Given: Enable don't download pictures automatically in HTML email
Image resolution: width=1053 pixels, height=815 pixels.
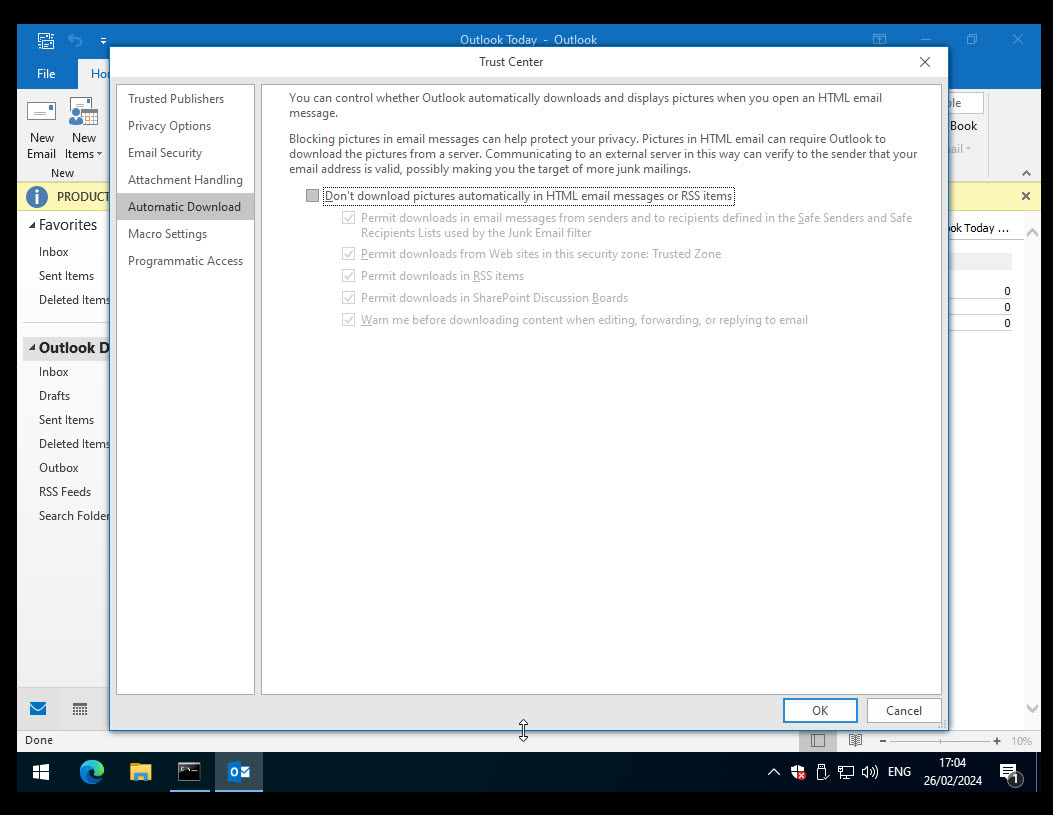Looking at the screenshot, I should 312,195.
